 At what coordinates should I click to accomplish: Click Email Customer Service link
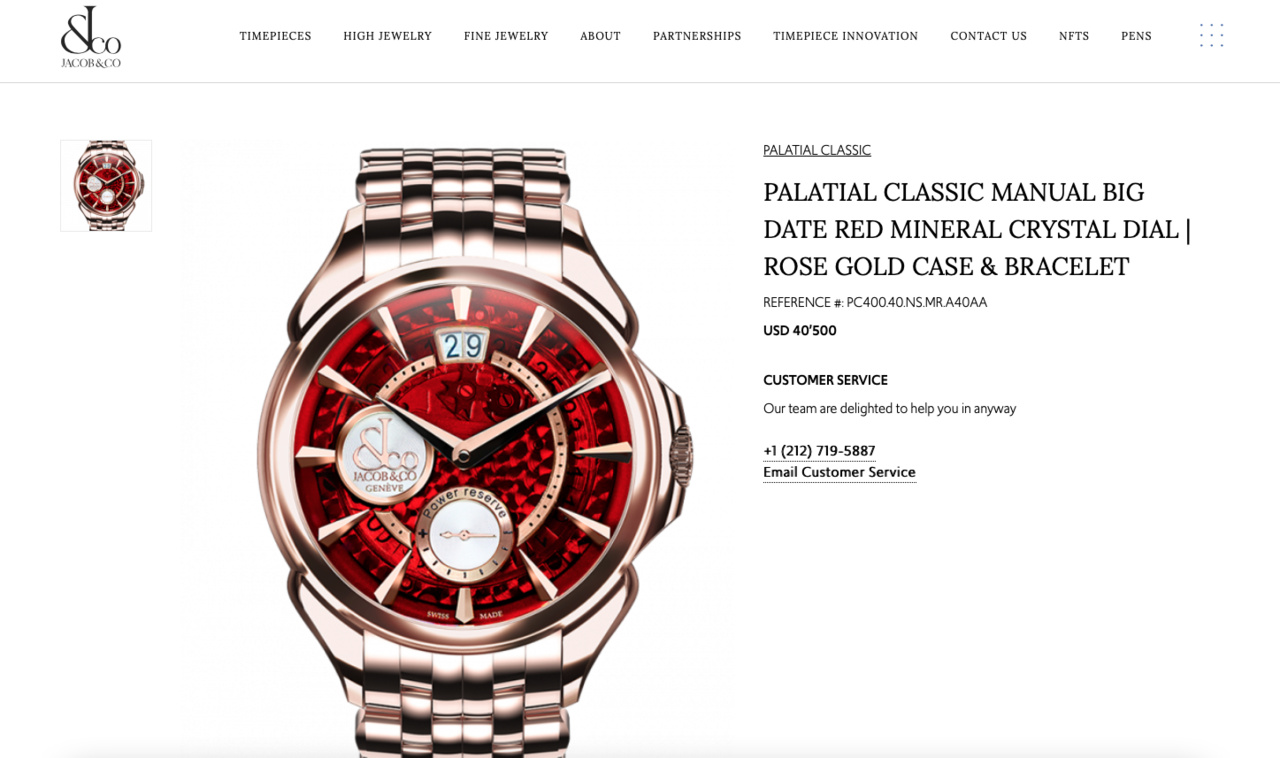pyautogui.click(x=839, y=472)
